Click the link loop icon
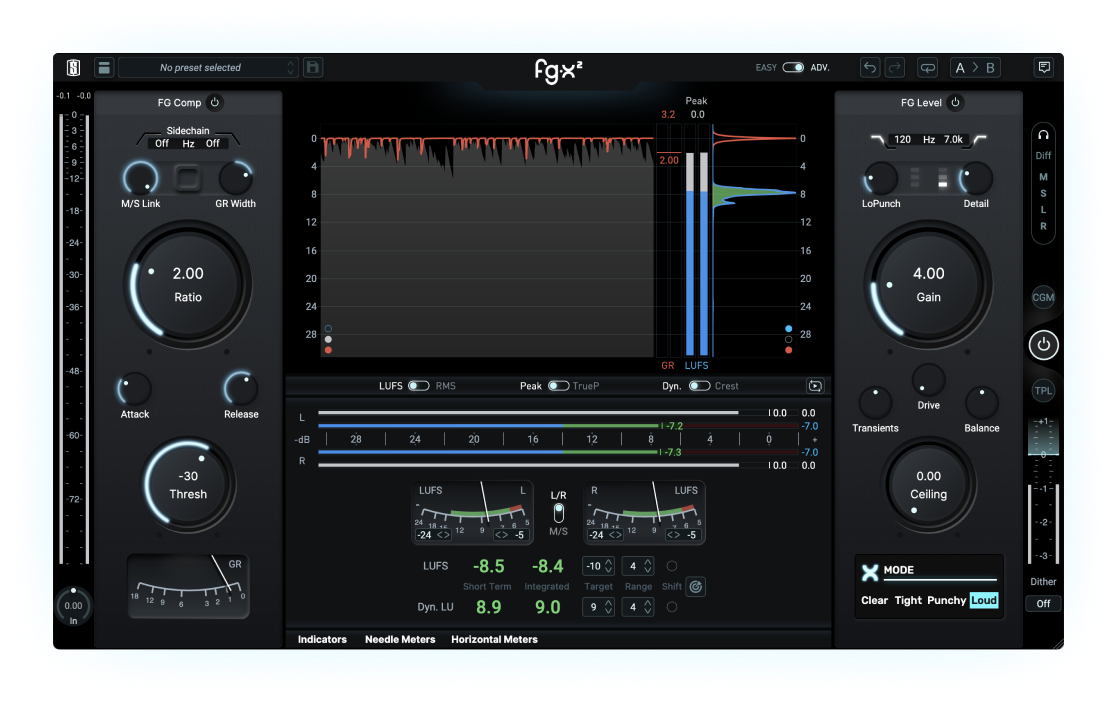Screen dimensions: 1117x703 (x=928, y=68)
